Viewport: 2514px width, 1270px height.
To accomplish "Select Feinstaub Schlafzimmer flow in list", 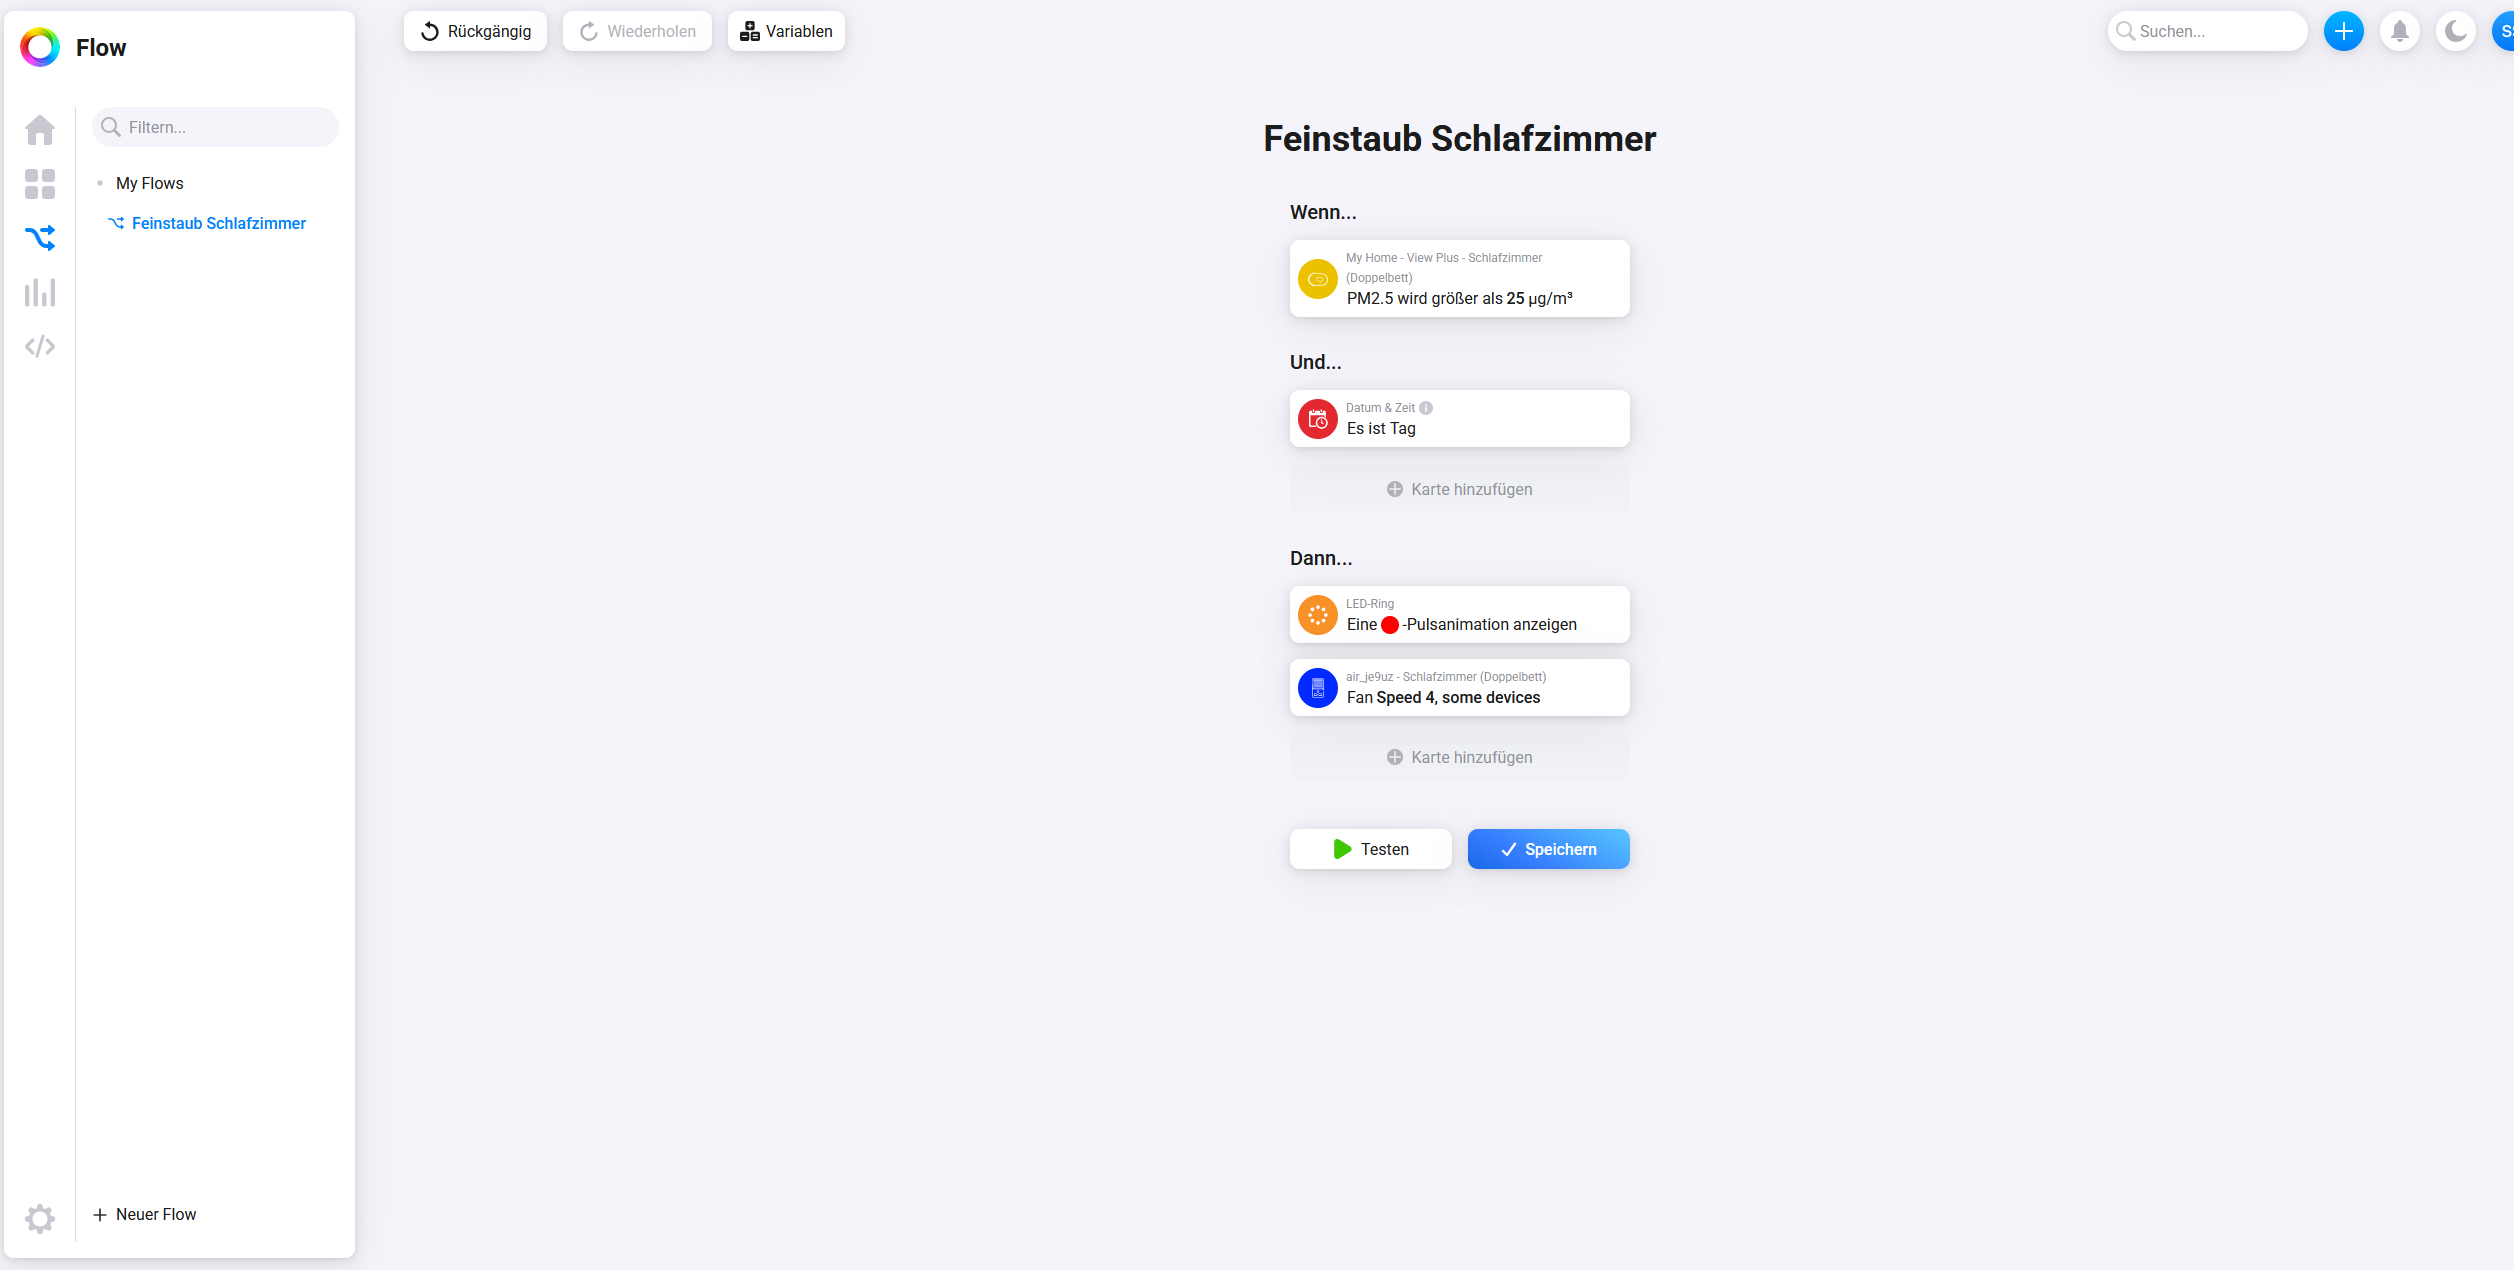I will pos(218,223).
